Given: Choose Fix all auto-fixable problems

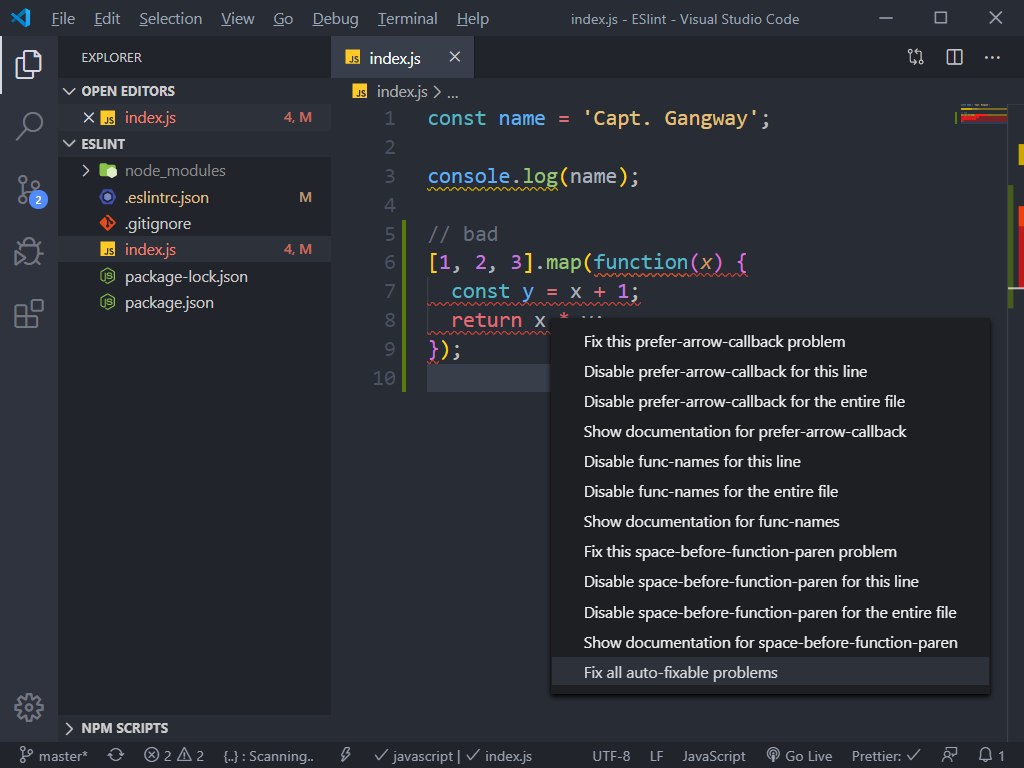Looking at the screenshot, I should coord(771,673).
